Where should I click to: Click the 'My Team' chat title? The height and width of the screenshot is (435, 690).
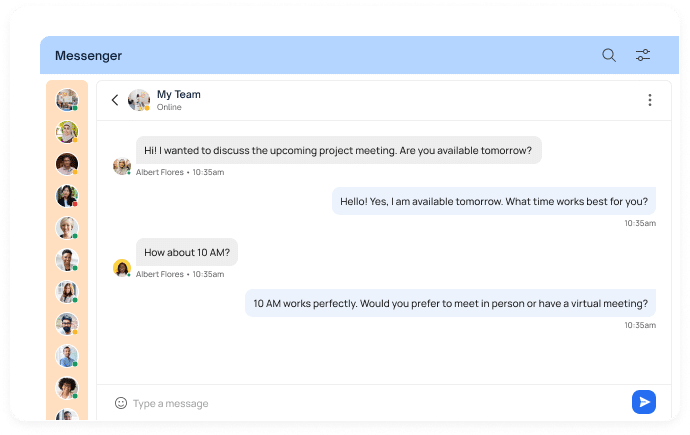tap(179, 95)
